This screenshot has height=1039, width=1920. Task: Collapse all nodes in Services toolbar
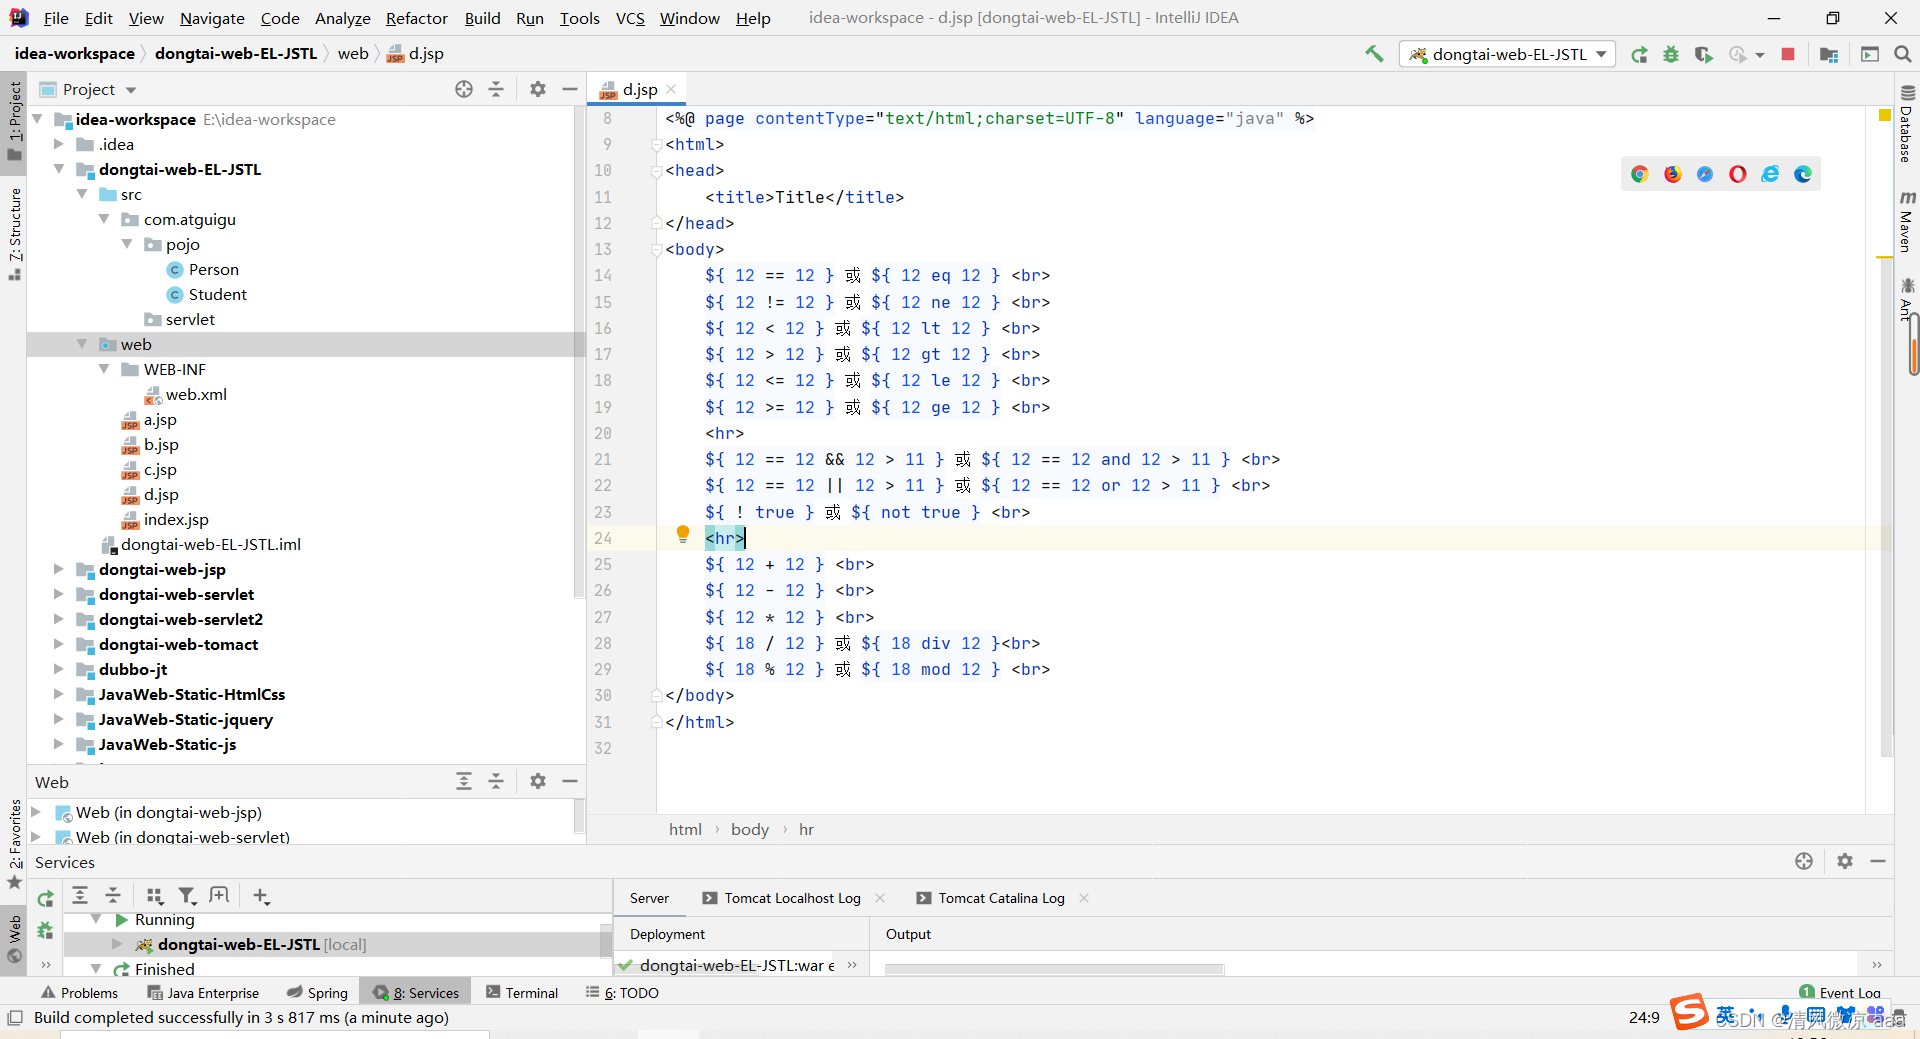click(x=113, y=896)
